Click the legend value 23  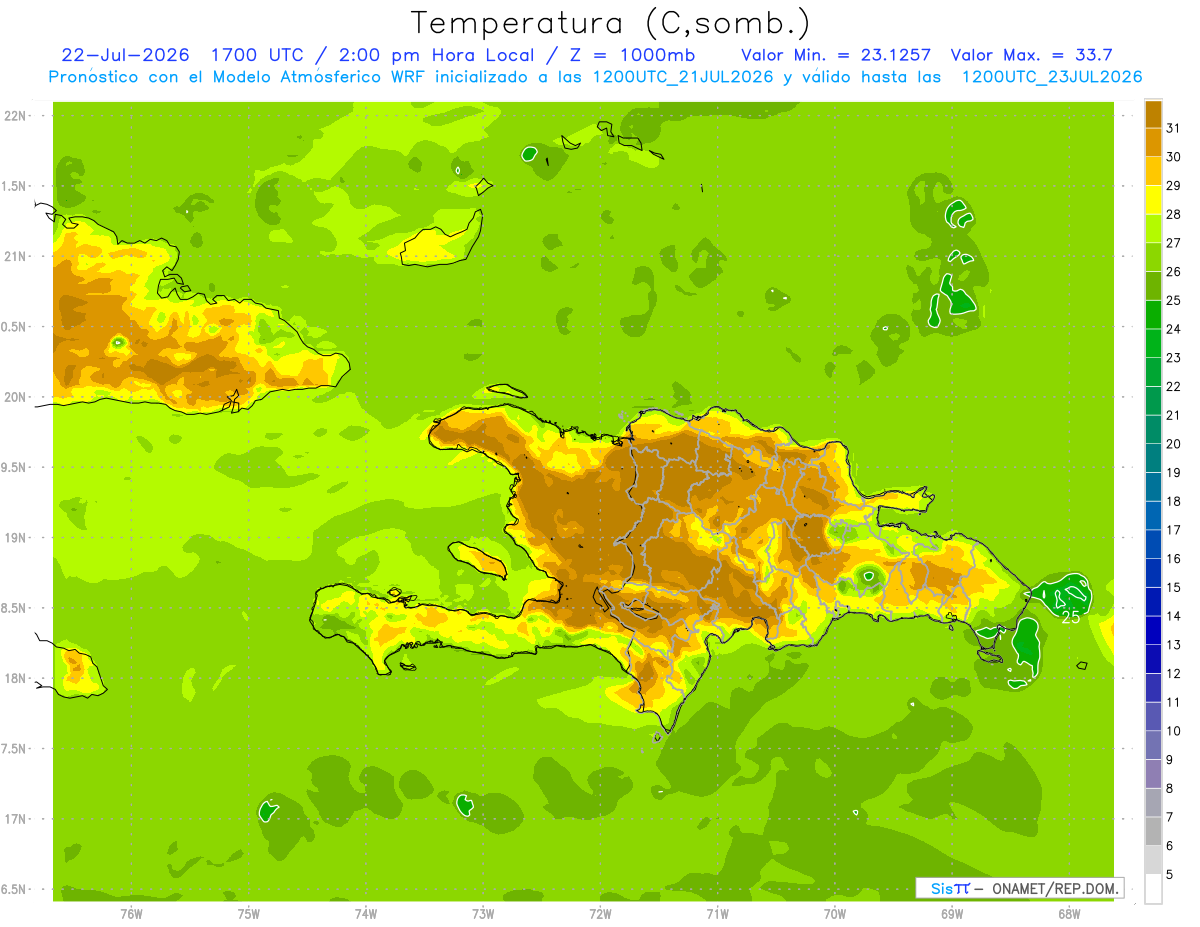click(x=1174, y=358)
